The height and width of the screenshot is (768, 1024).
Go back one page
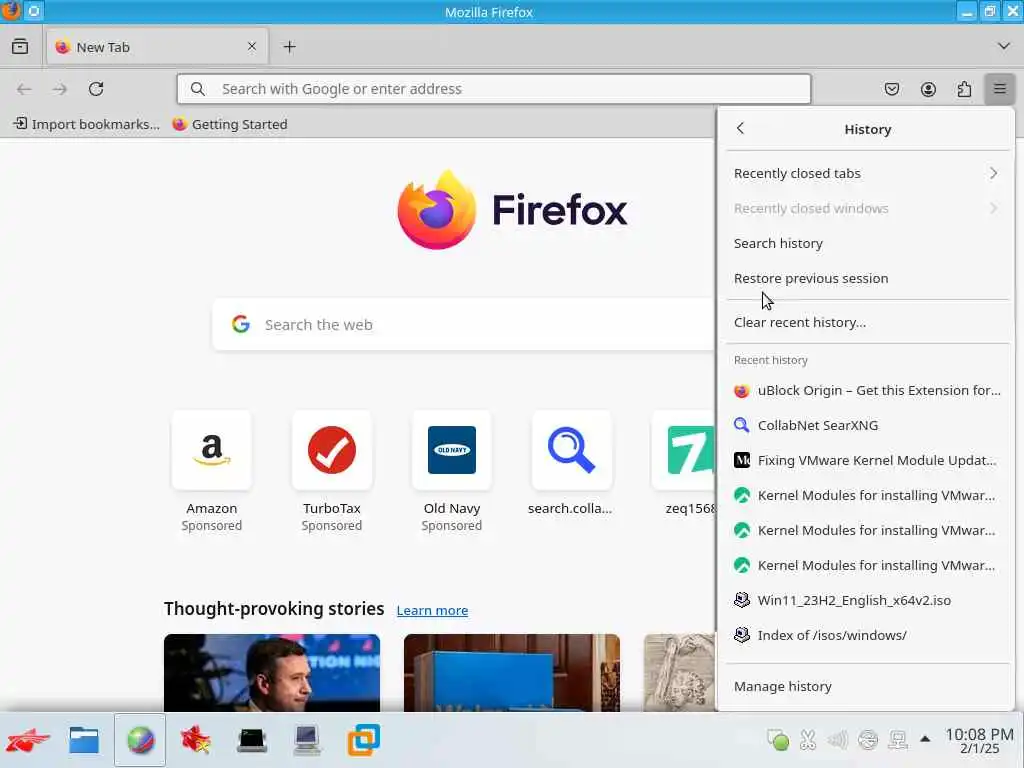(24, 89)
